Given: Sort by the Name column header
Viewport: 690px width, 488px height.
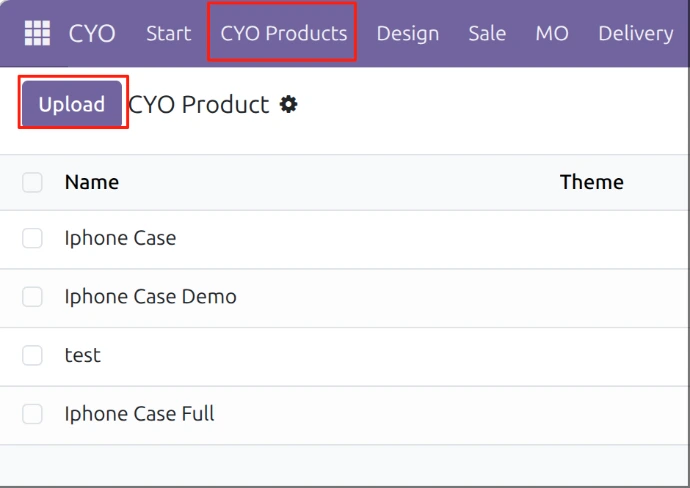Looking at the screenshot, I should 92,182.
